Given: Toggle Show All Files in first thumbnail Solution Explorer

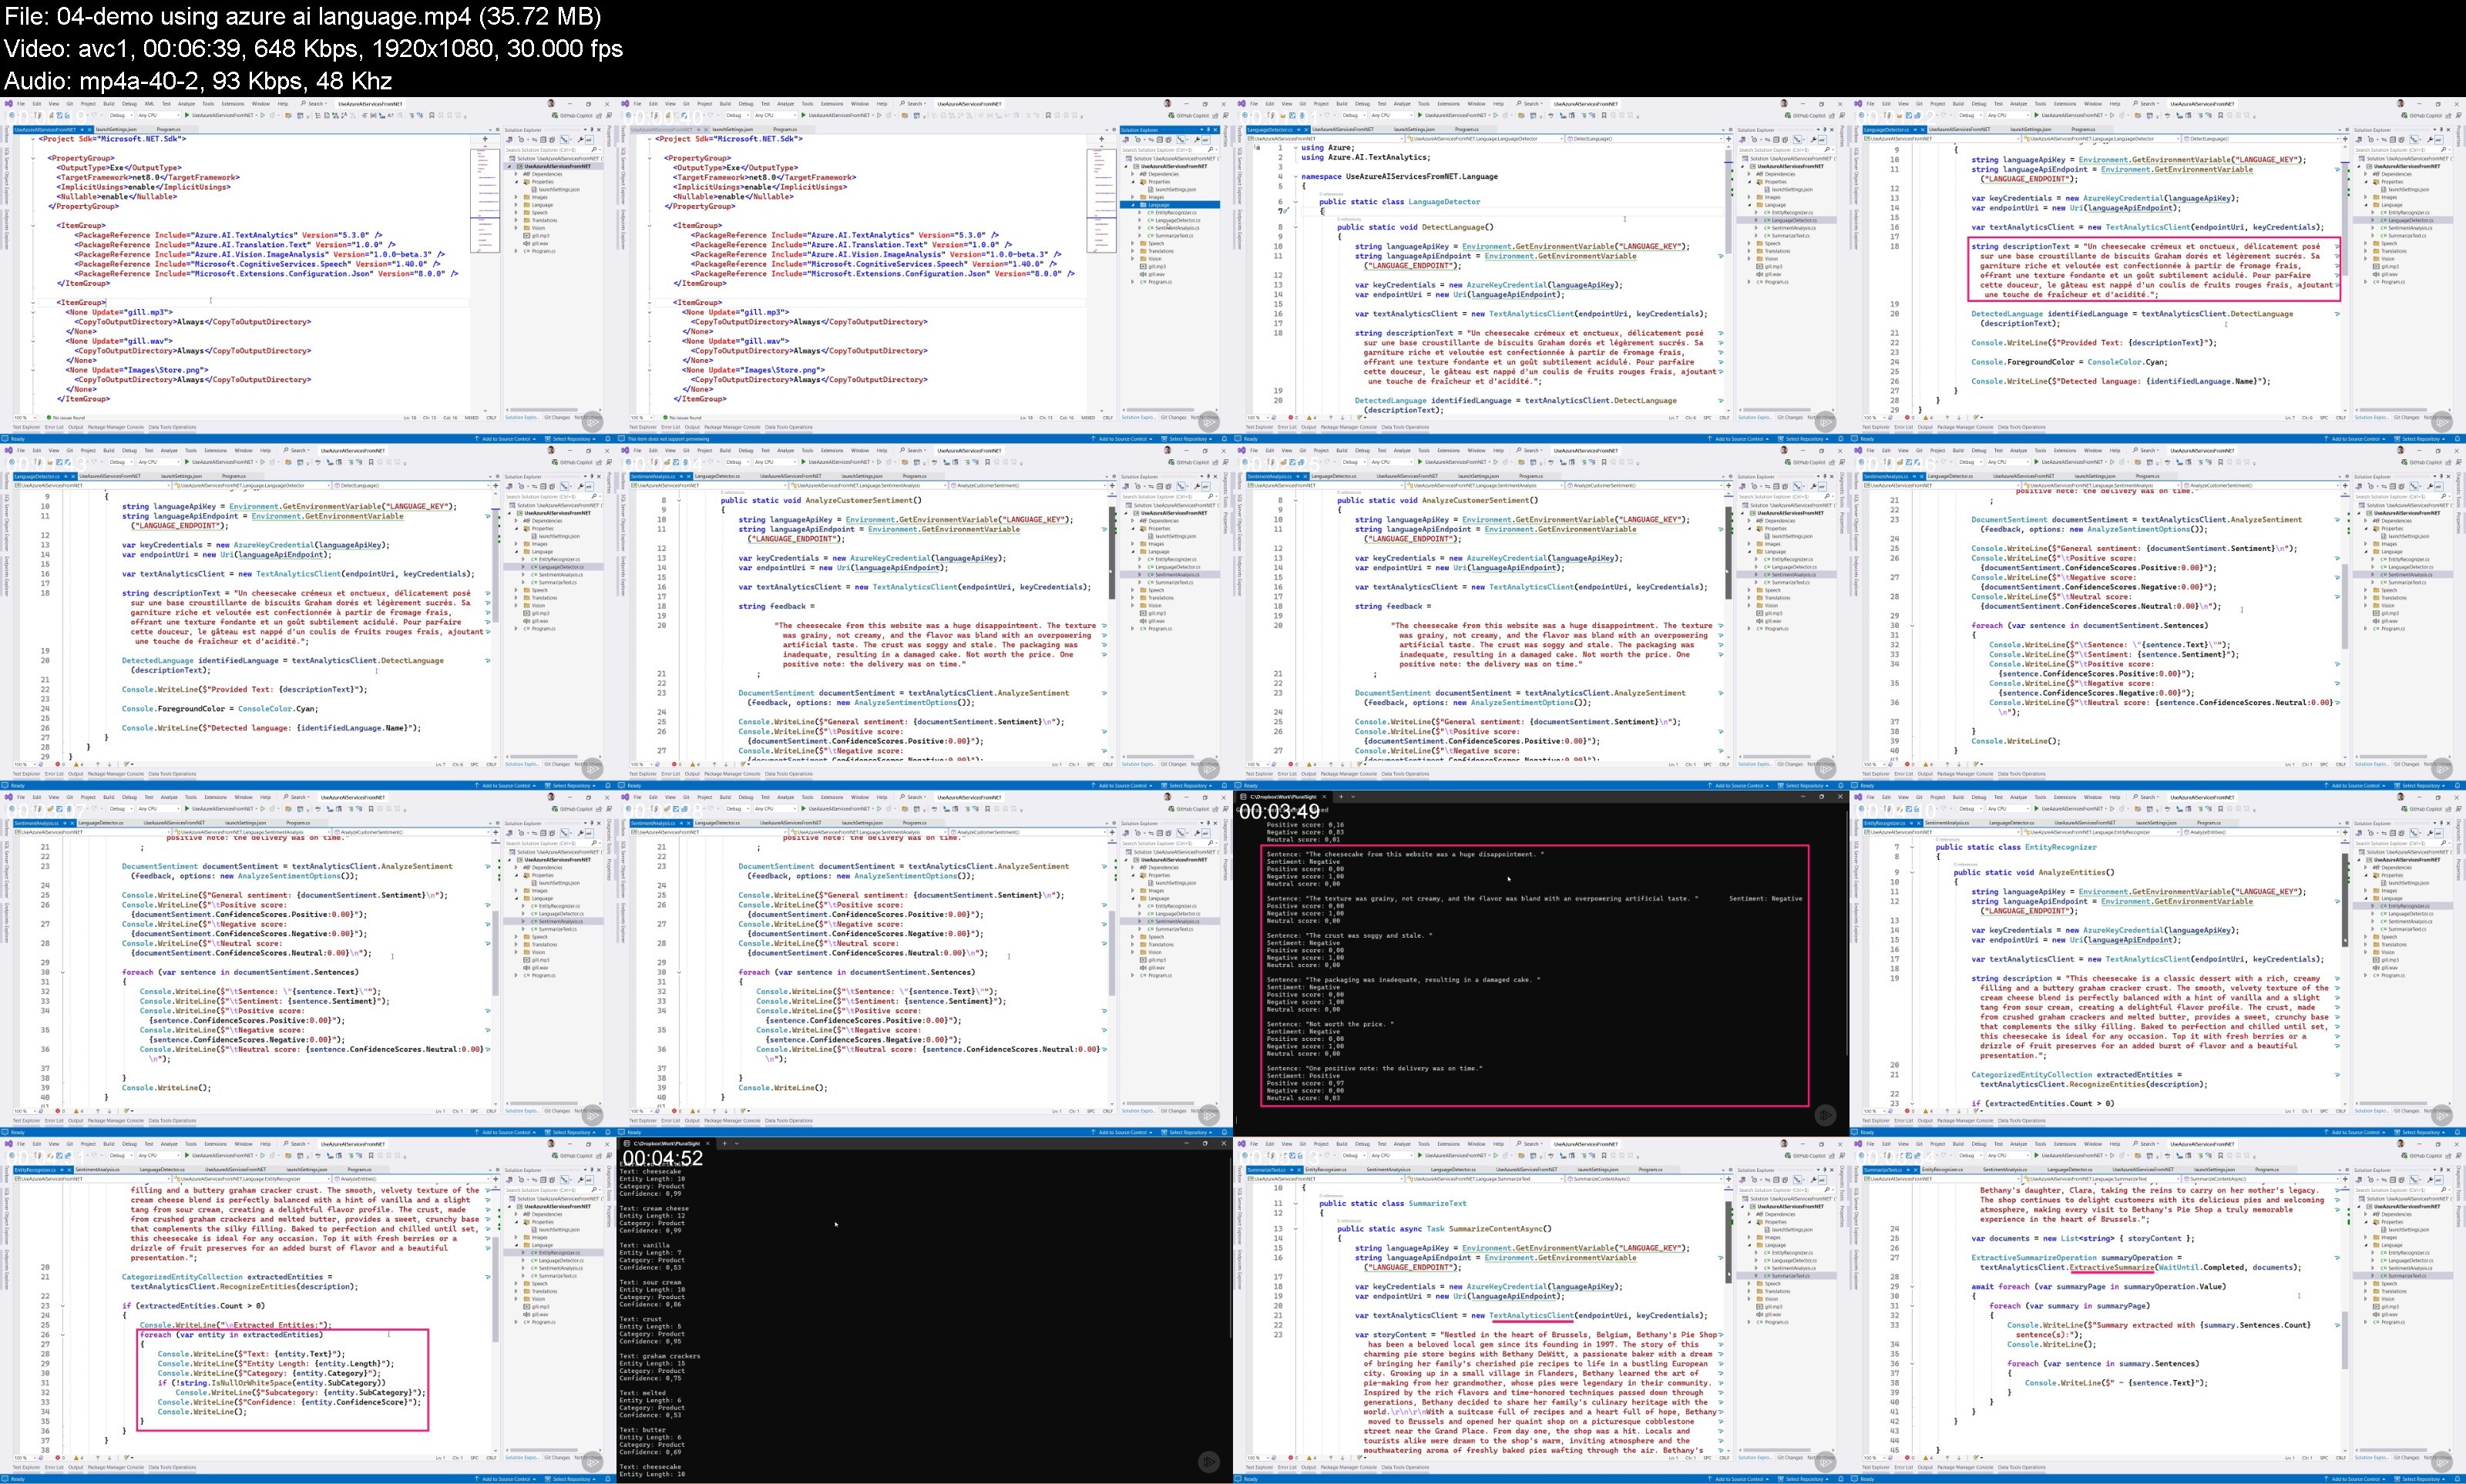Looking at the screenshot, I should point(552,140).
